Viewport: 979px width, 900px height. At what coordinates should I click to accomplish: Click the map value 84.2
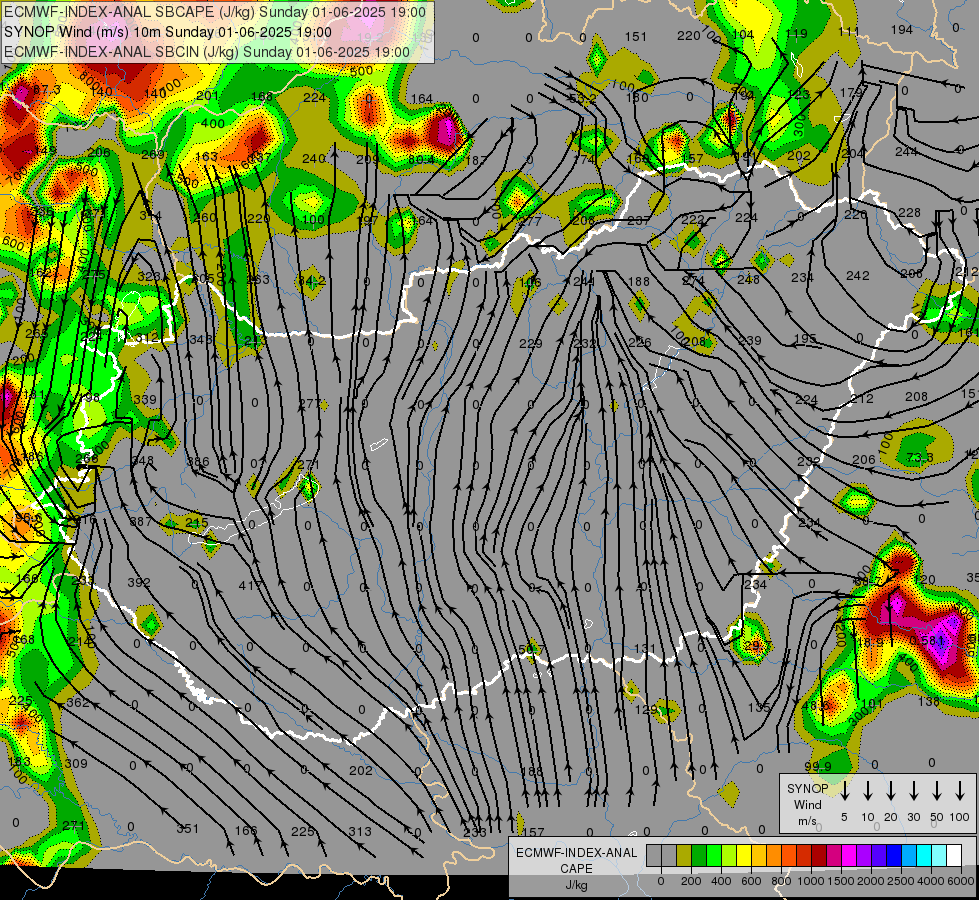tap(312, 280)
